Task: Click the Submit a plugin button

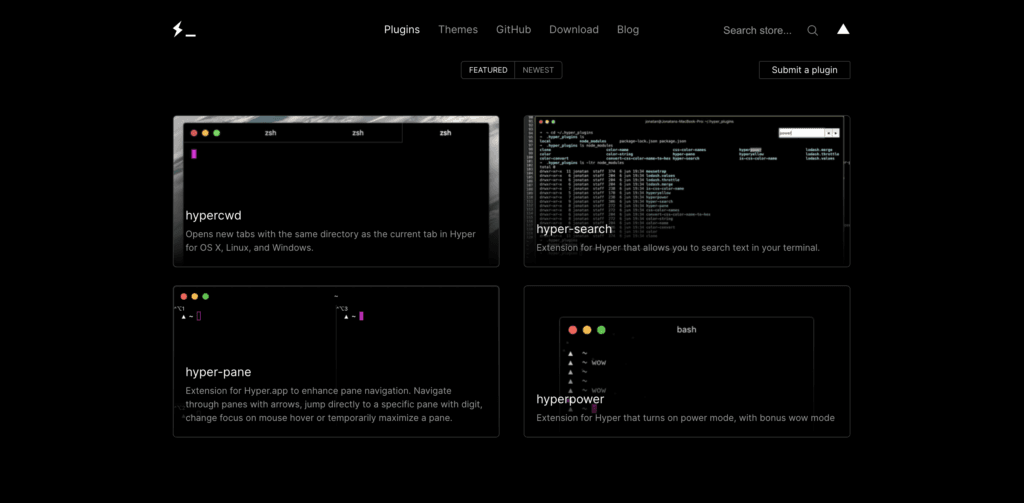Action: coord(804,70)
